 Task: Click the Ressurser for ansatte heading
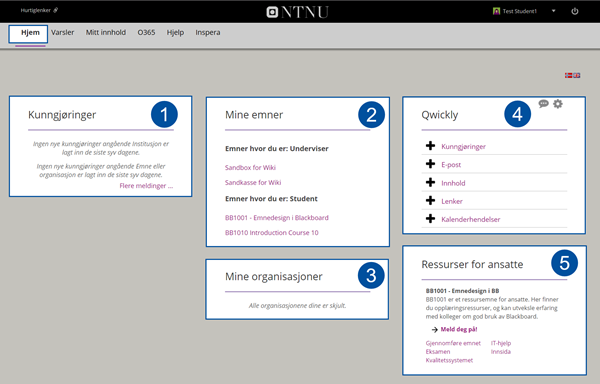(472, 264)
